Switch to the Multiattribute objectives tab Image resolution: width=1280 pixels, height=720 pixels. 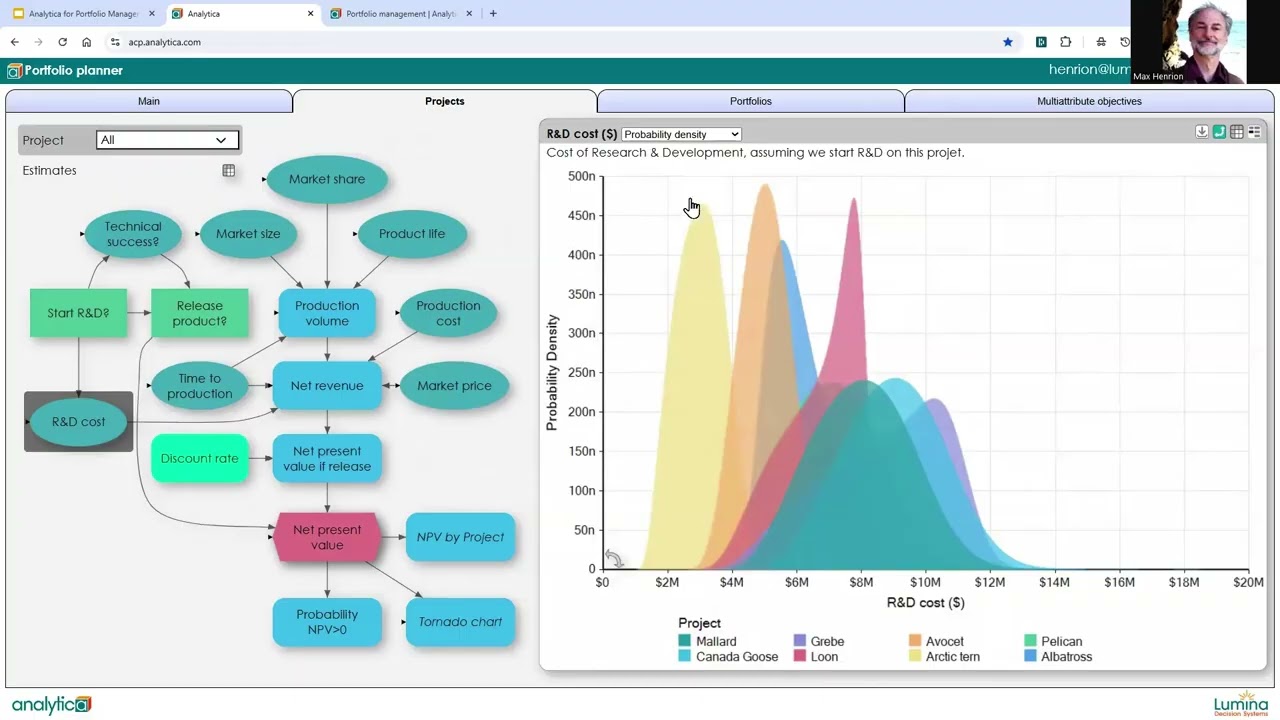1089,101
